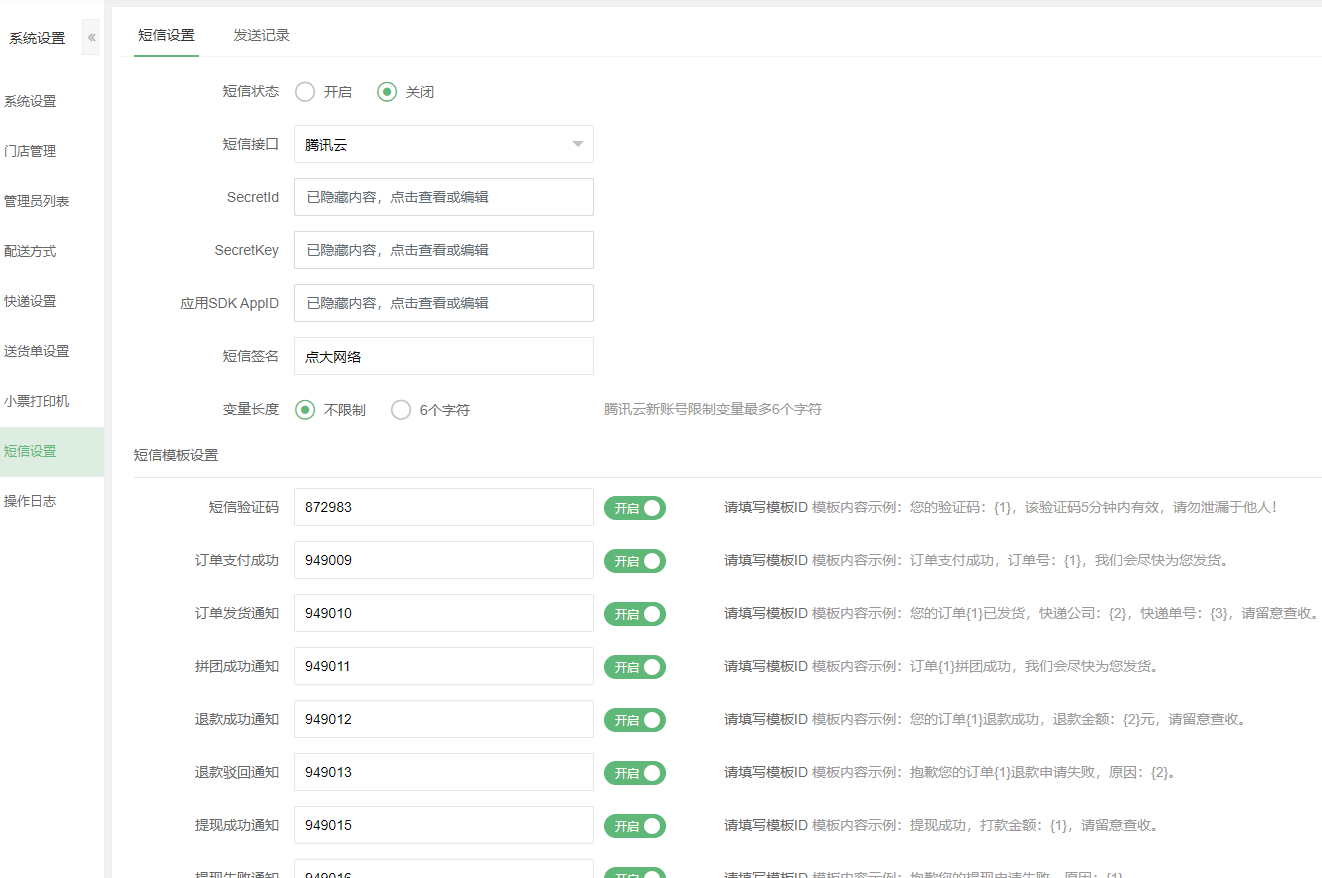Go to 管理员列表 in the sidebar
This screenshot has width=1322, height=878.
click(x=37, y=201)
